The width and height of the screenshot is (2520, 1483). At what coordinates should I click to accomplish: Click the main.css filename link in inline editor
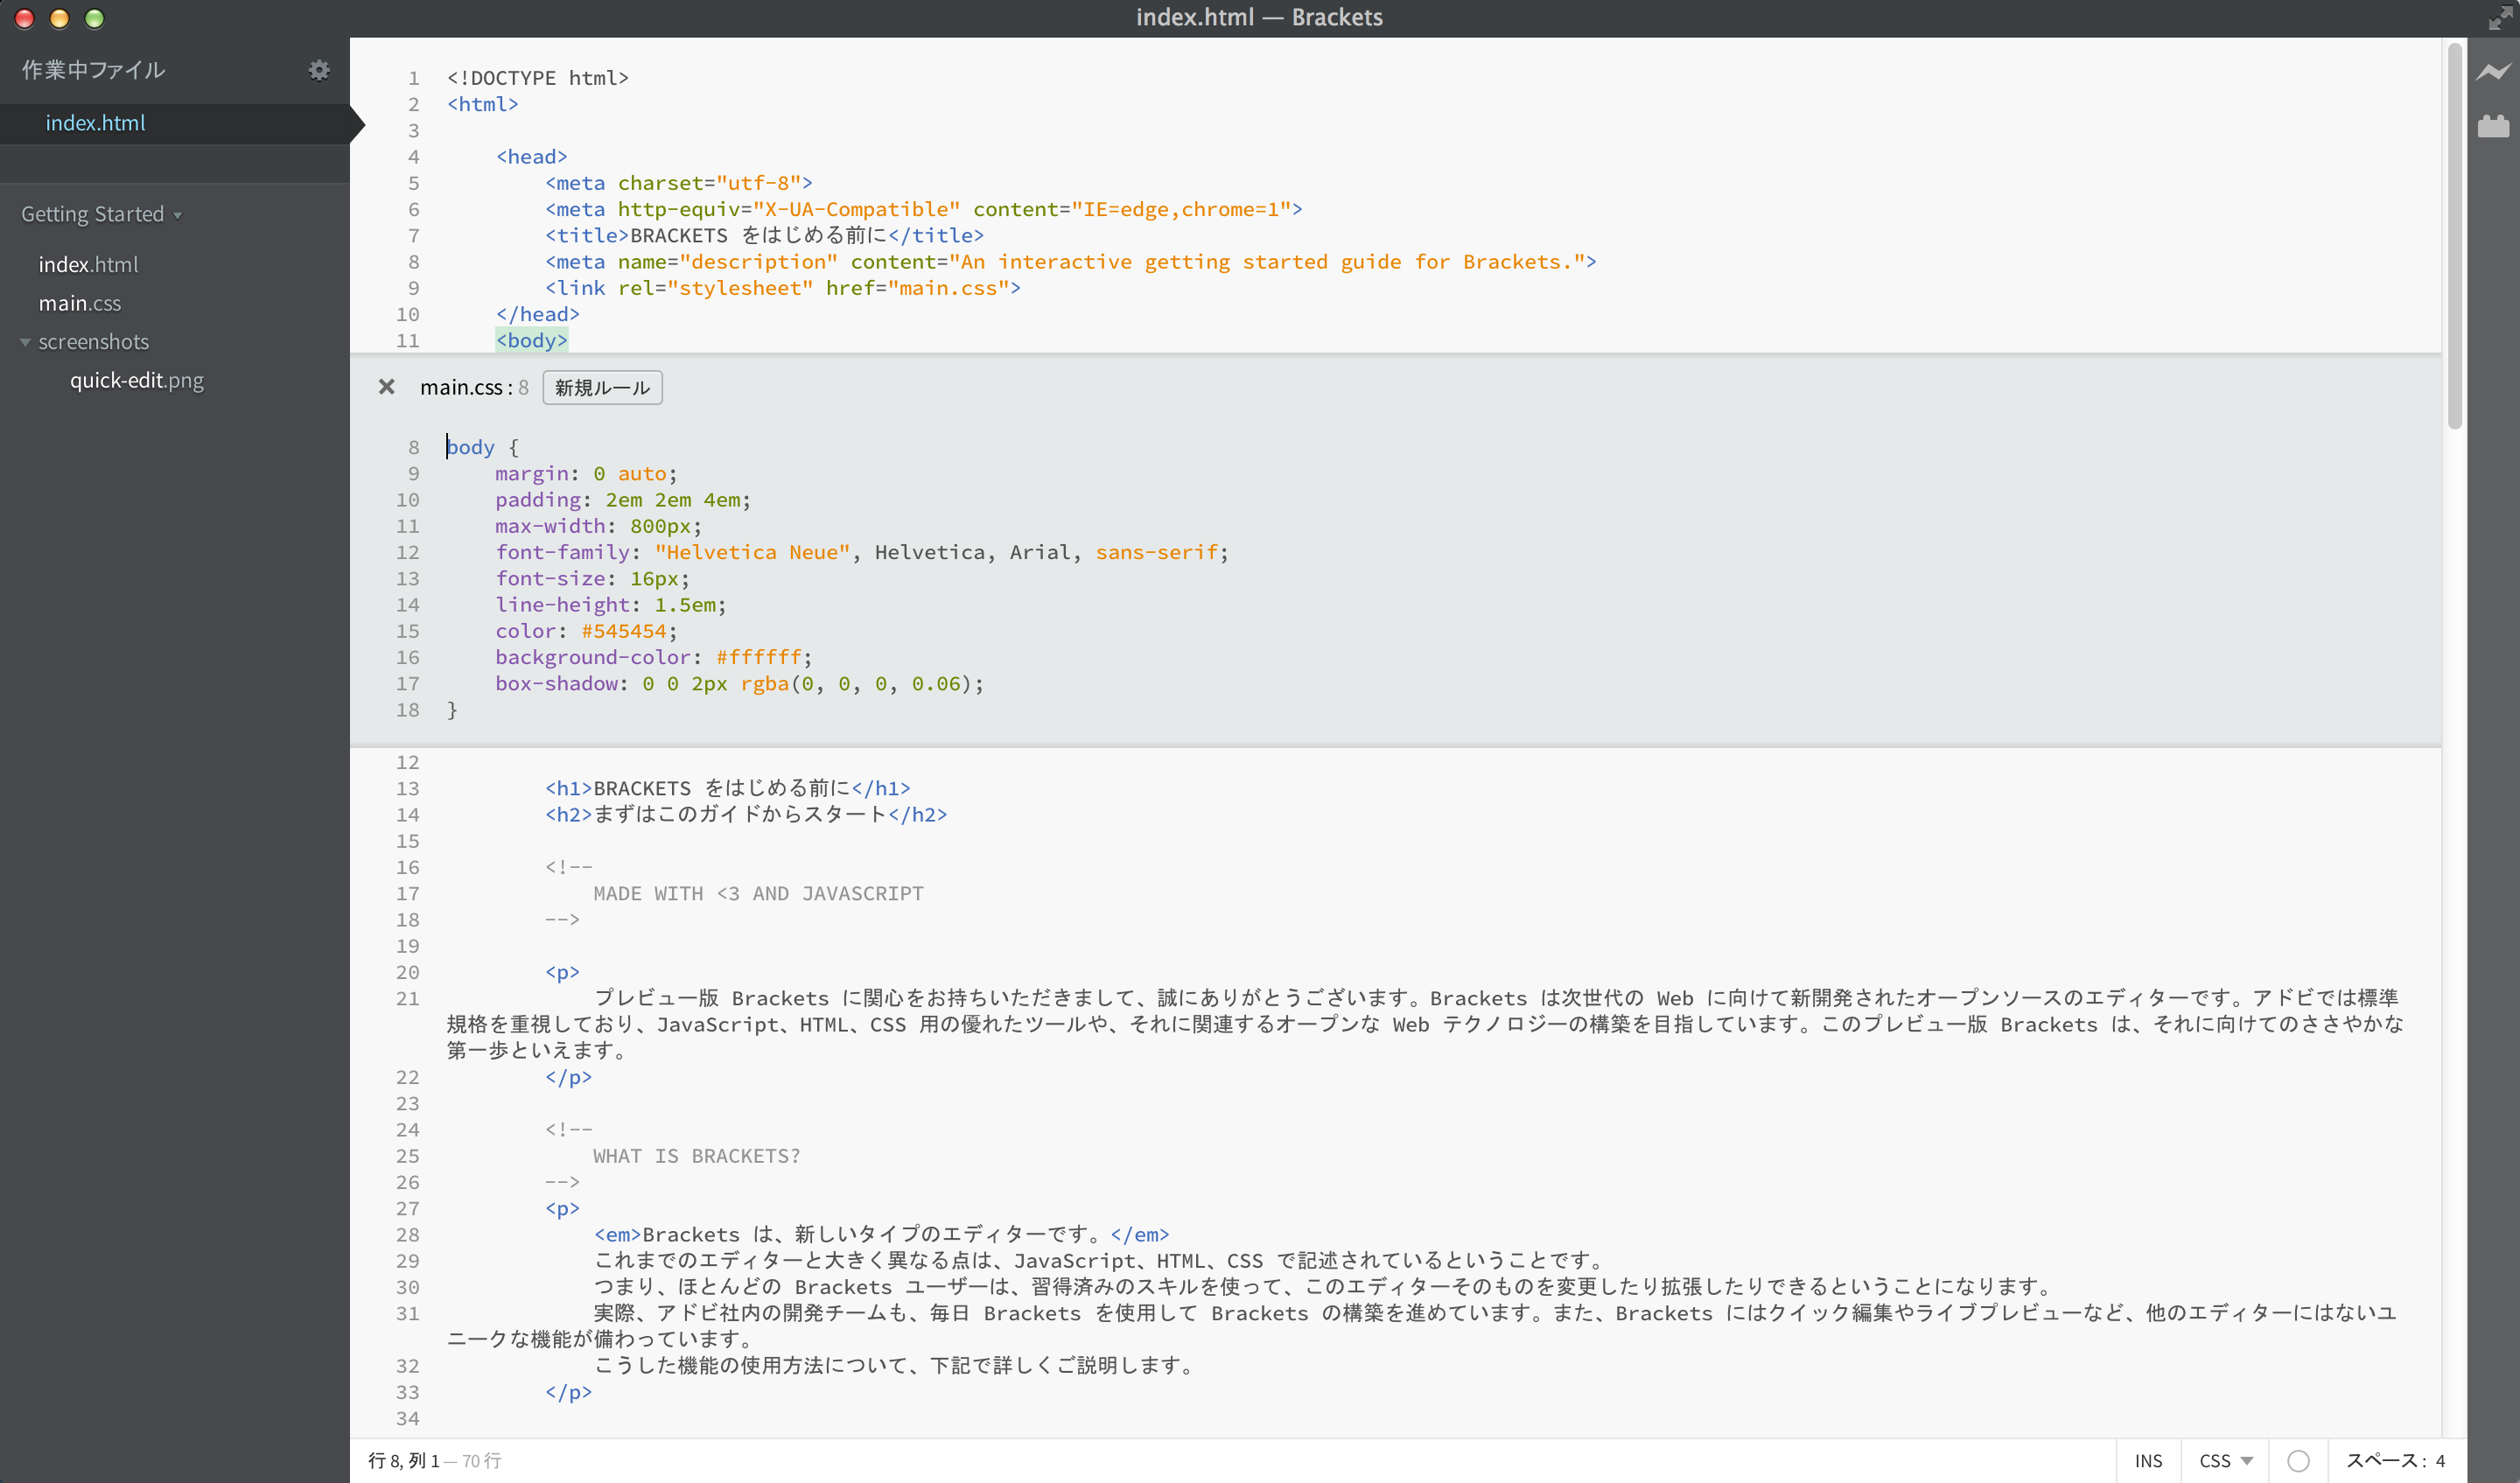pyautogui.click(x=461, y=387)
